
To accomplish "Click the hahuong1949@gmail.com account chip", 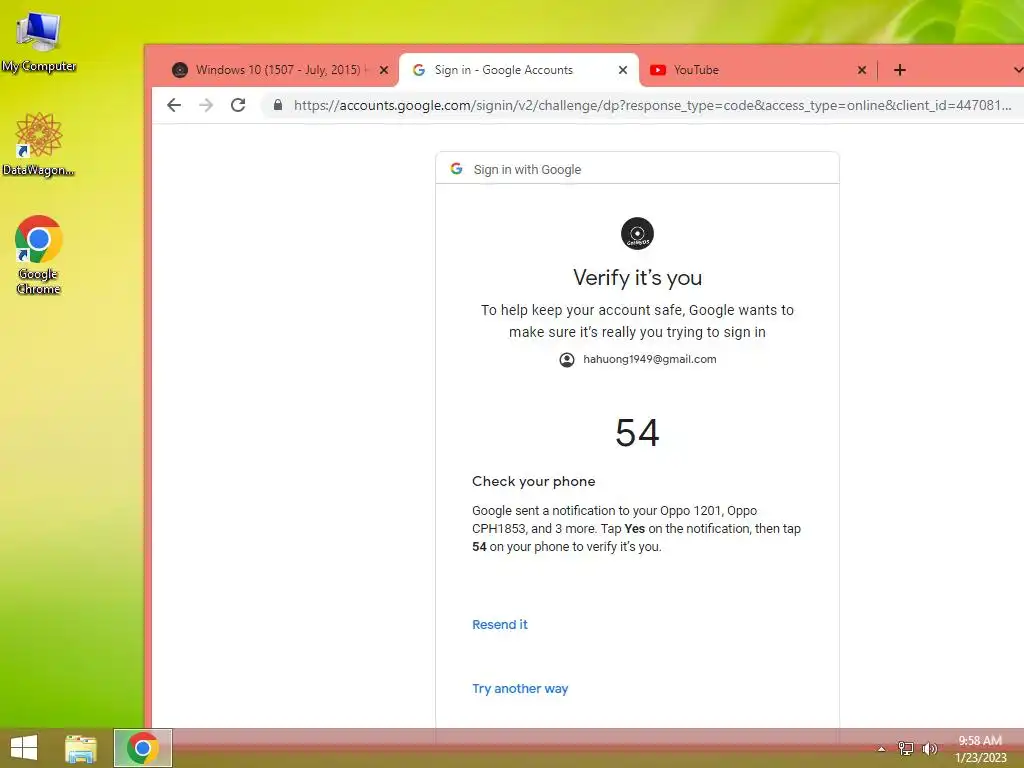I will pos(638,359).
